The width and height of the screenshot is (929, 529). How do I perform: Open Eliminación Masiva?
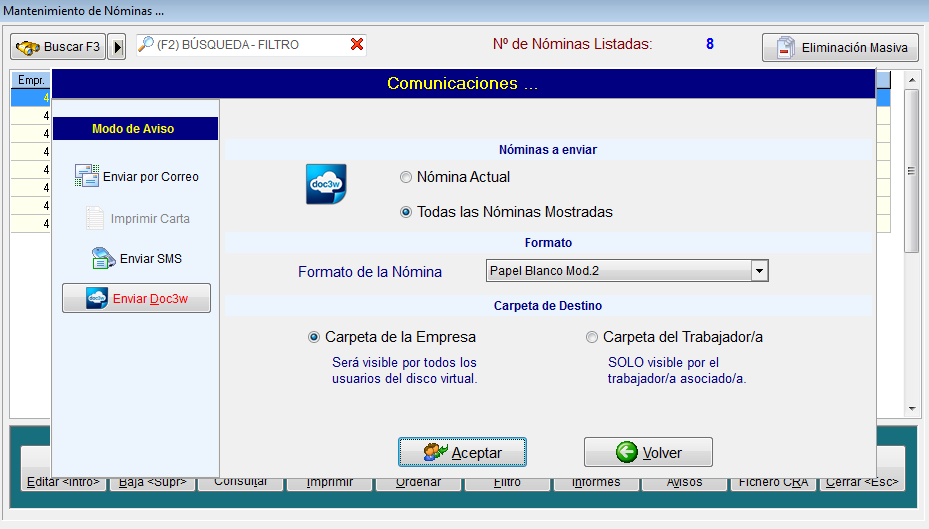pos(840,47)
